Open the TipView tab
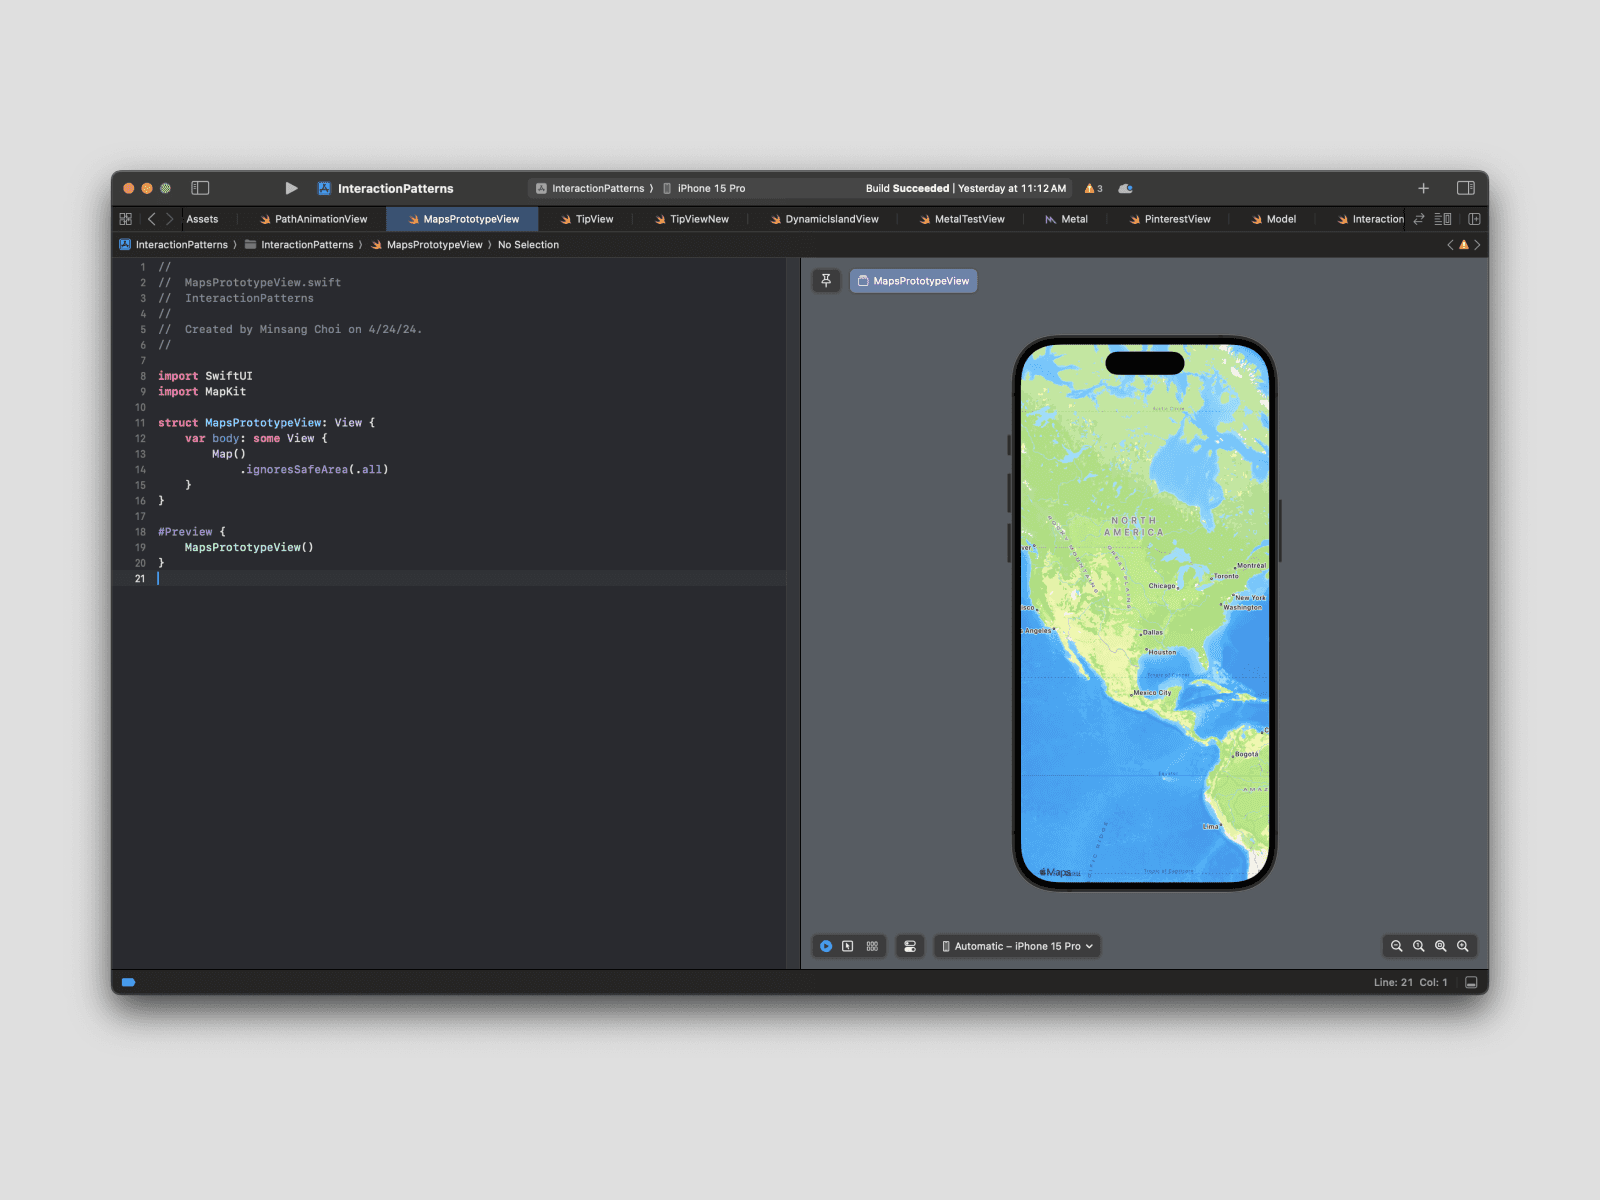Screen dimensions: 1600x1200 (x=587, y=219)
